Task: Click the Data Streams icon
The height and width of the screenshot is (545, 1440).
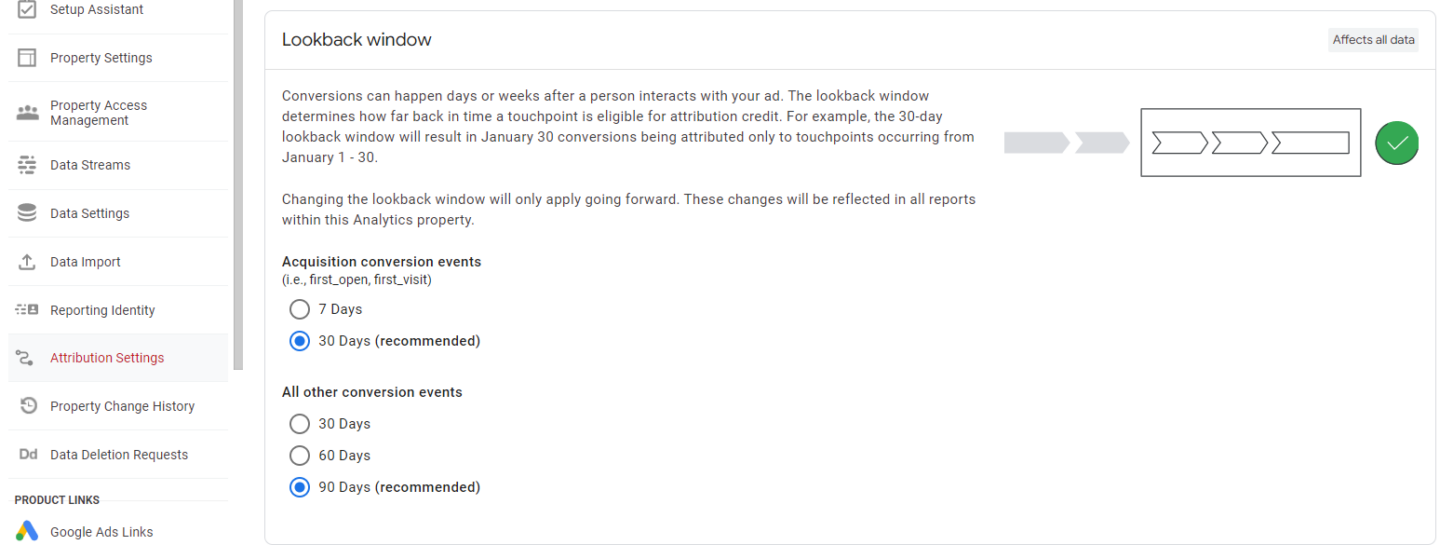Action: click(x=27, y=165)
